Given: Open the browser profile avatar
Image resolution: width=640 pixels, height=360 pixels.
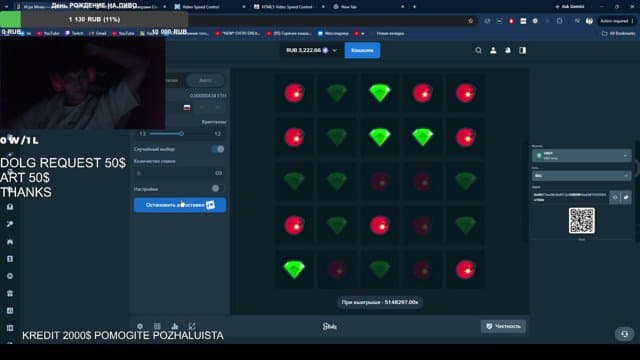Looking at the screenshot, I should (589, 21).
